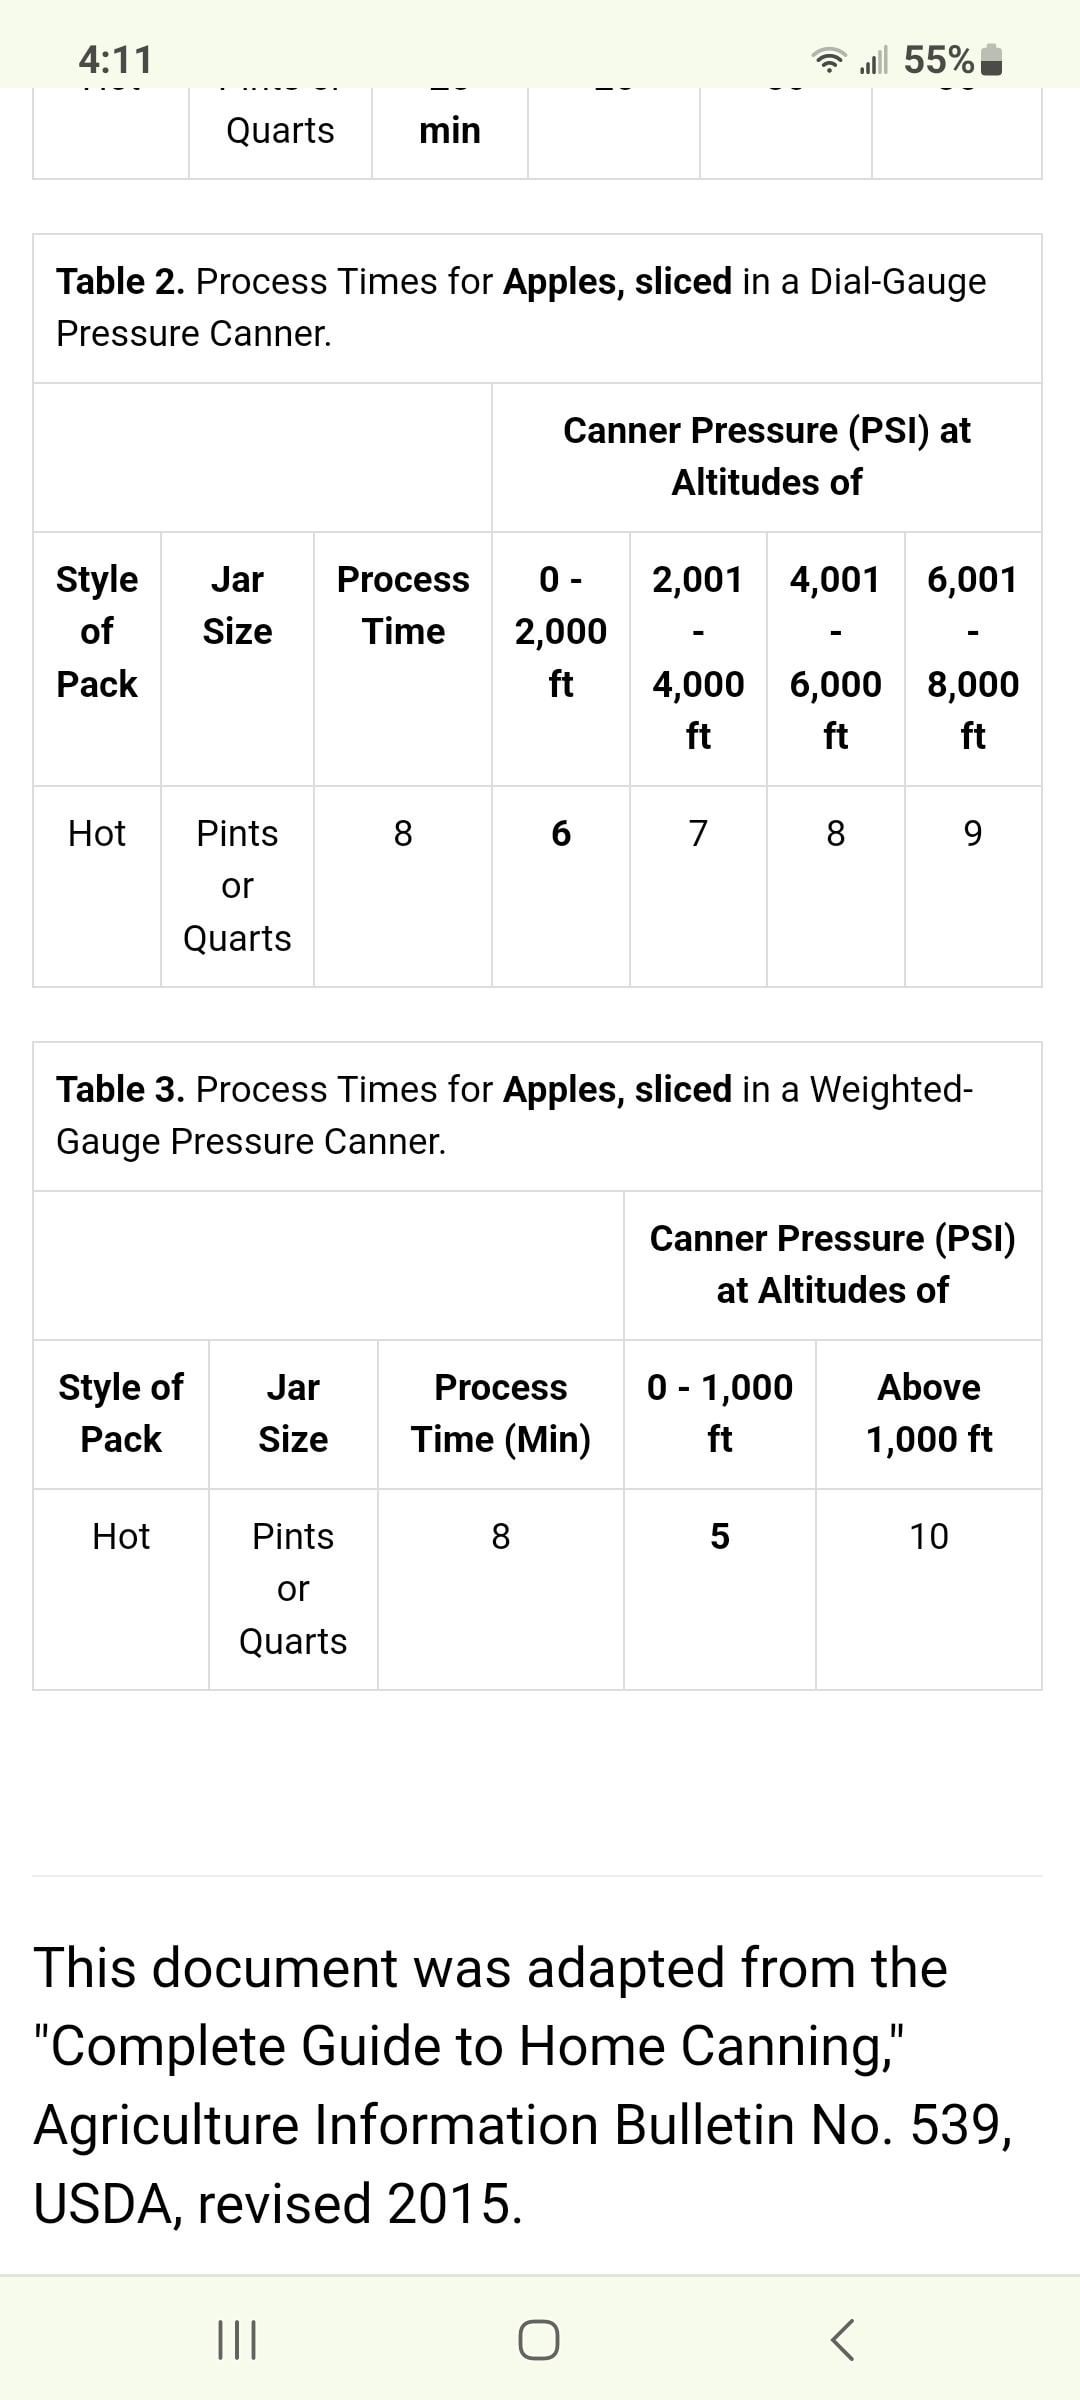Tap the 4:11 clock in status bar
The height and width of the screenshot is (2400, 1080).
pos(116,60)
